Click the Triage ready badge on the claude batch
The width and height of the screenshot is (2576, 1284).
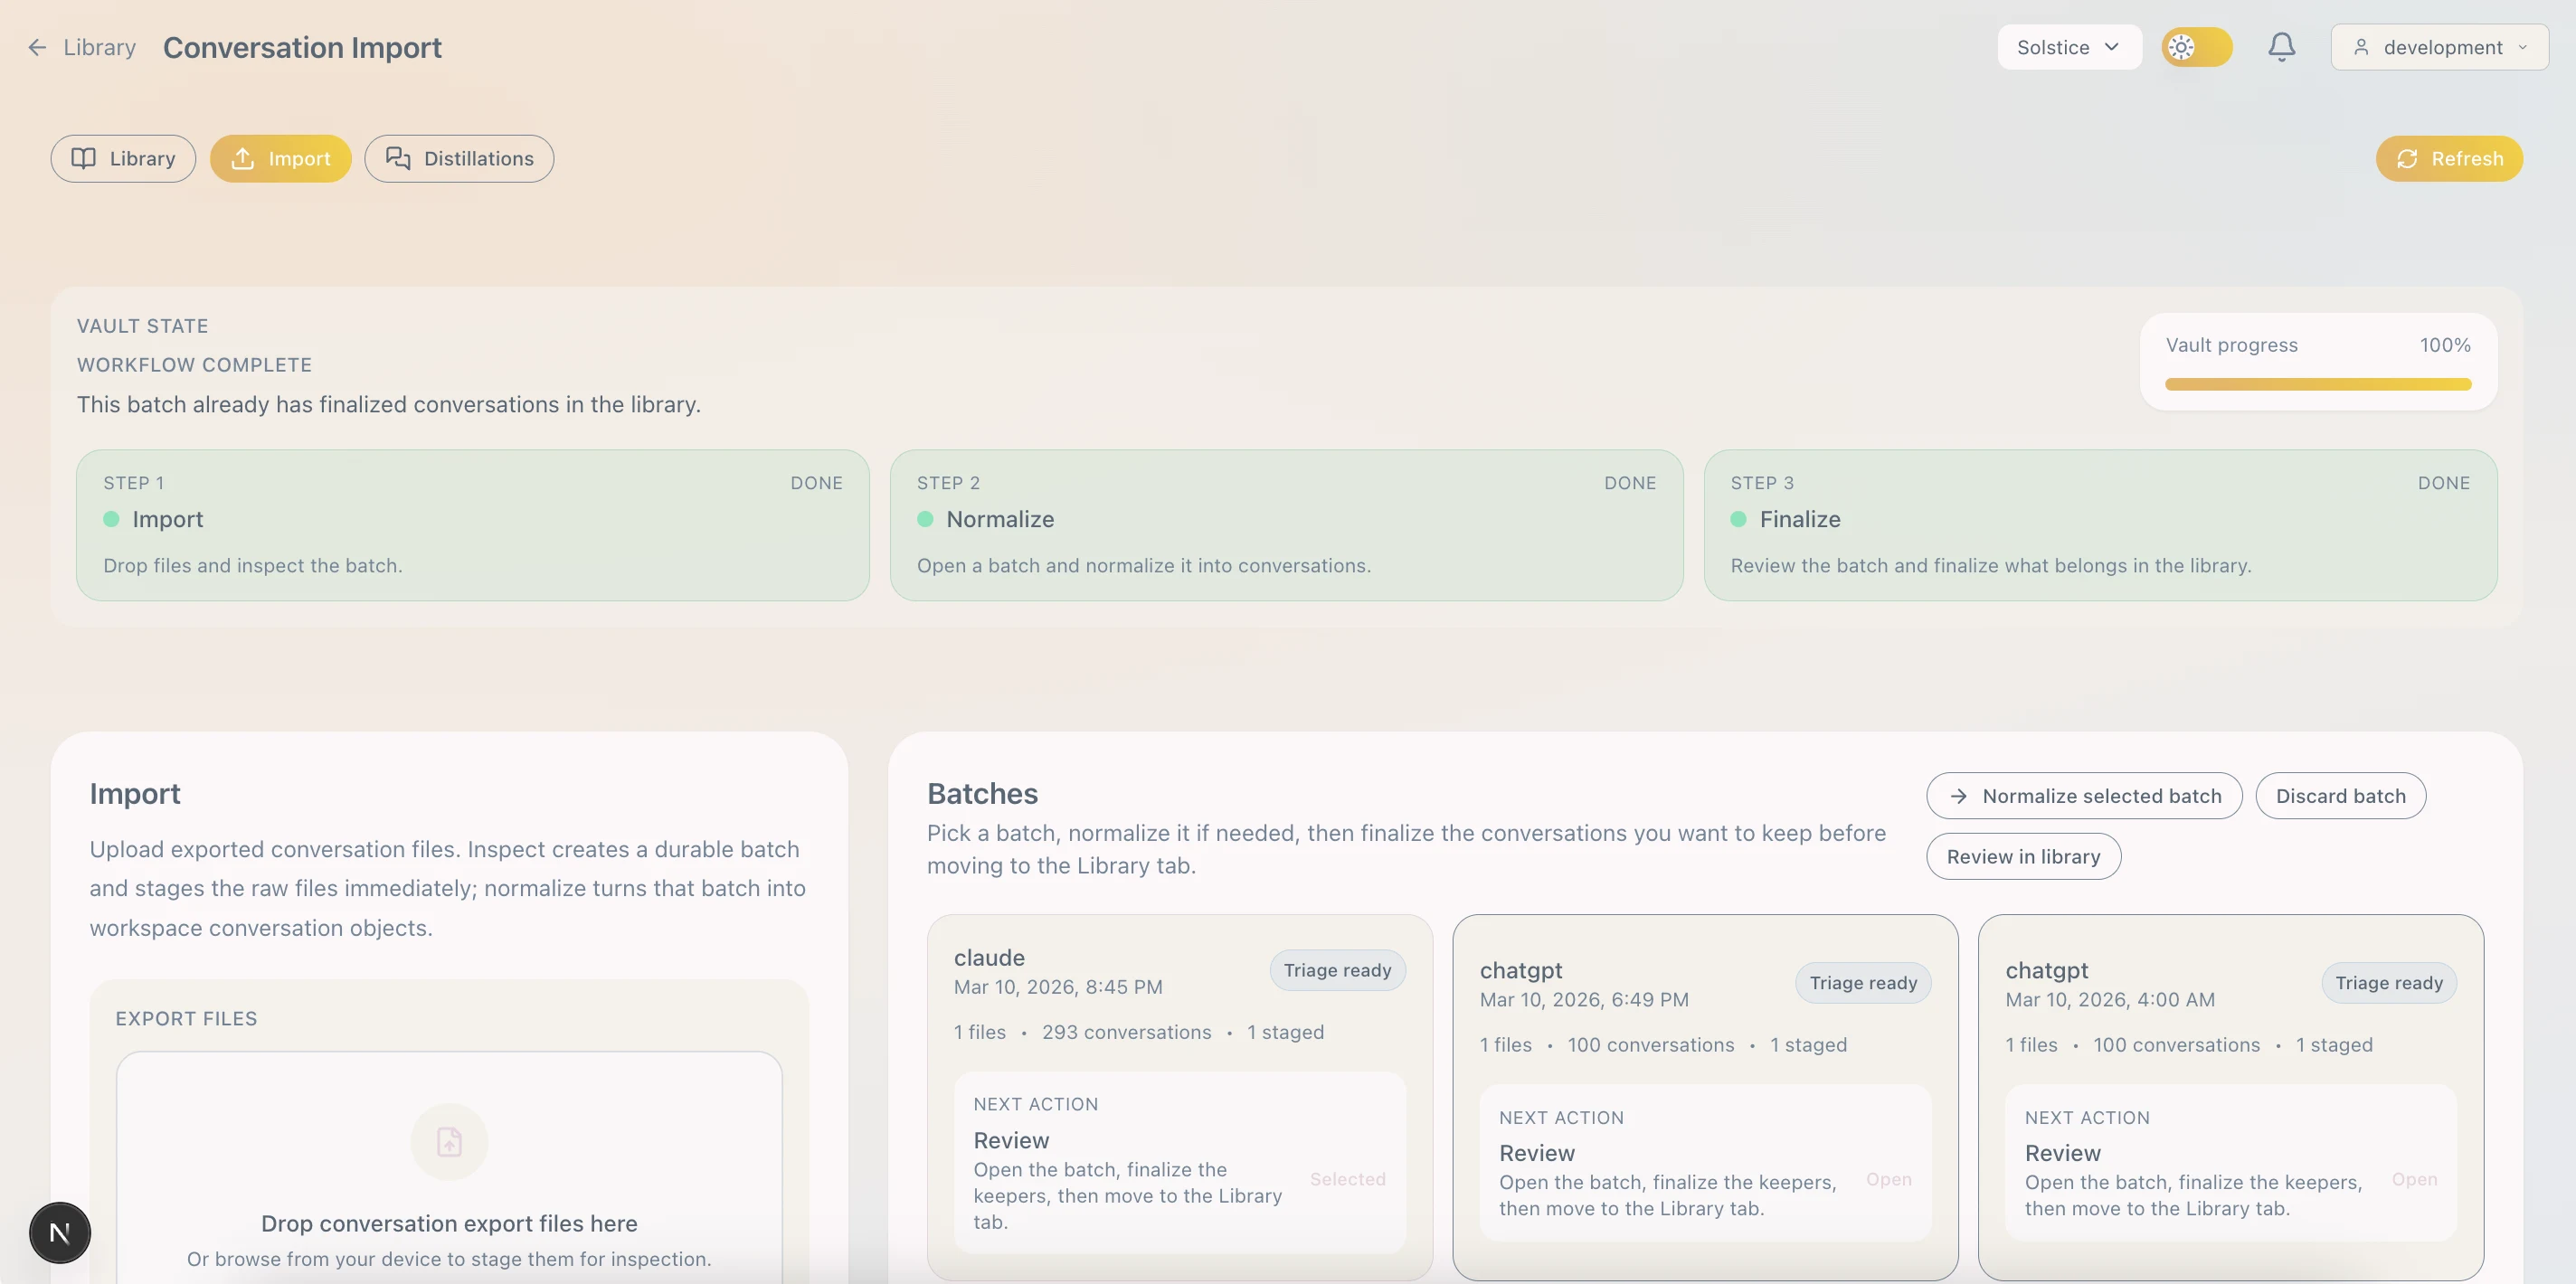1337,969
